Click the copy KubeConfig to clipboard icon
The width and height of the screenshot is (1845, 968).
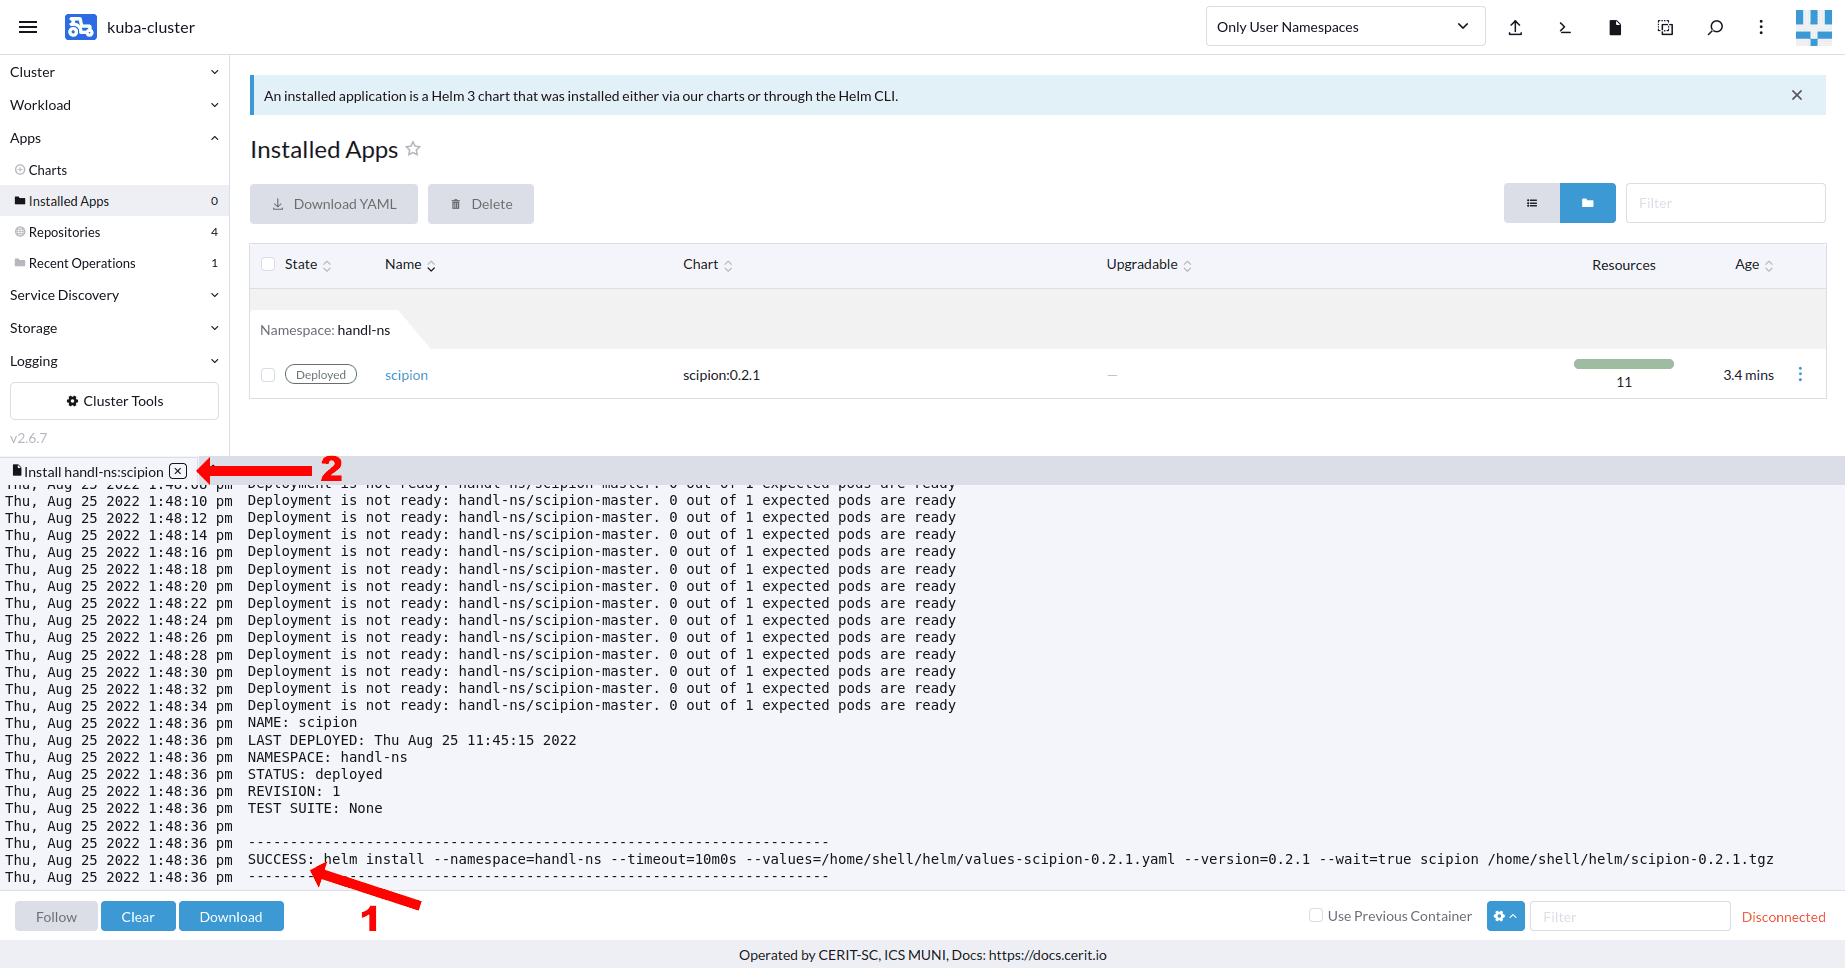point(1665,27)
